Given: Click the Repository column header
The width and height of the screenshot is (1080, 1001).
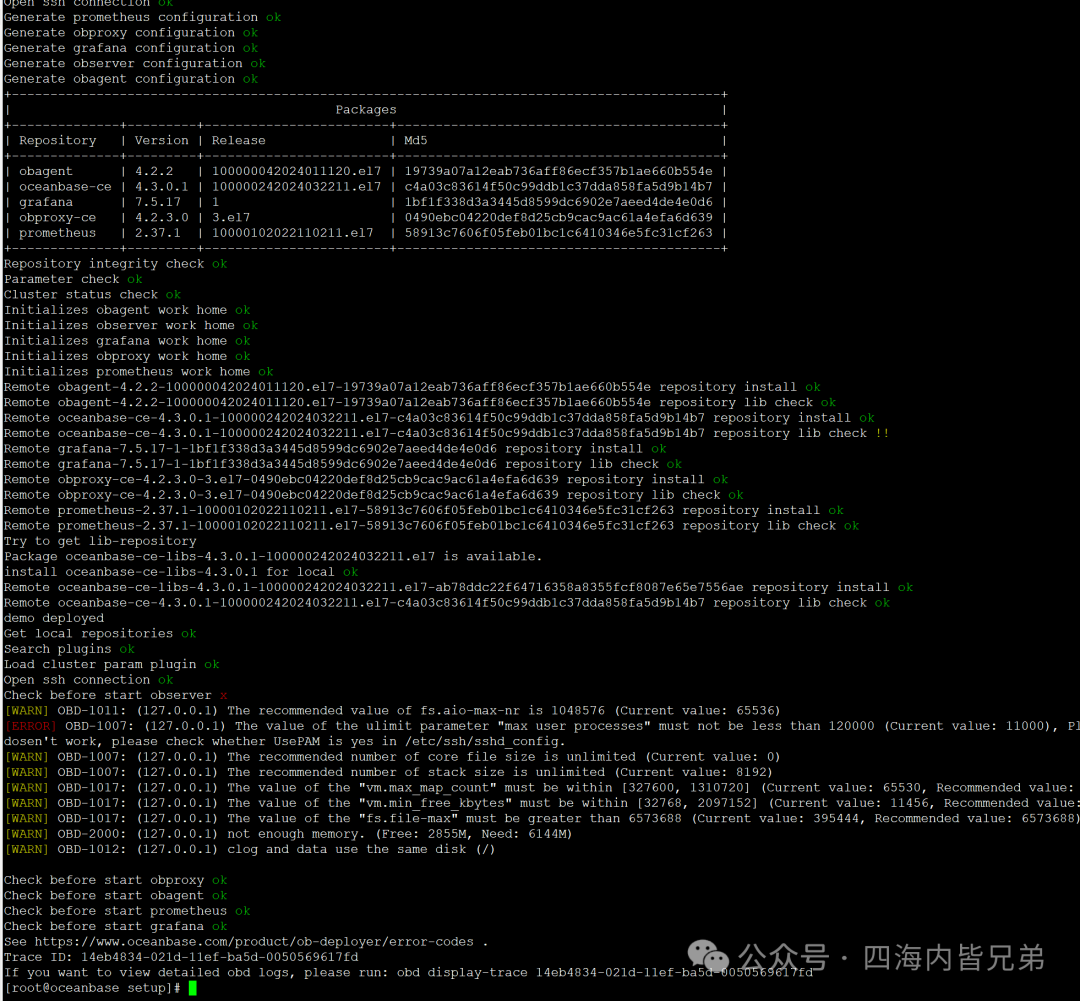Looking at the screenshot, I should coord(58,141).
